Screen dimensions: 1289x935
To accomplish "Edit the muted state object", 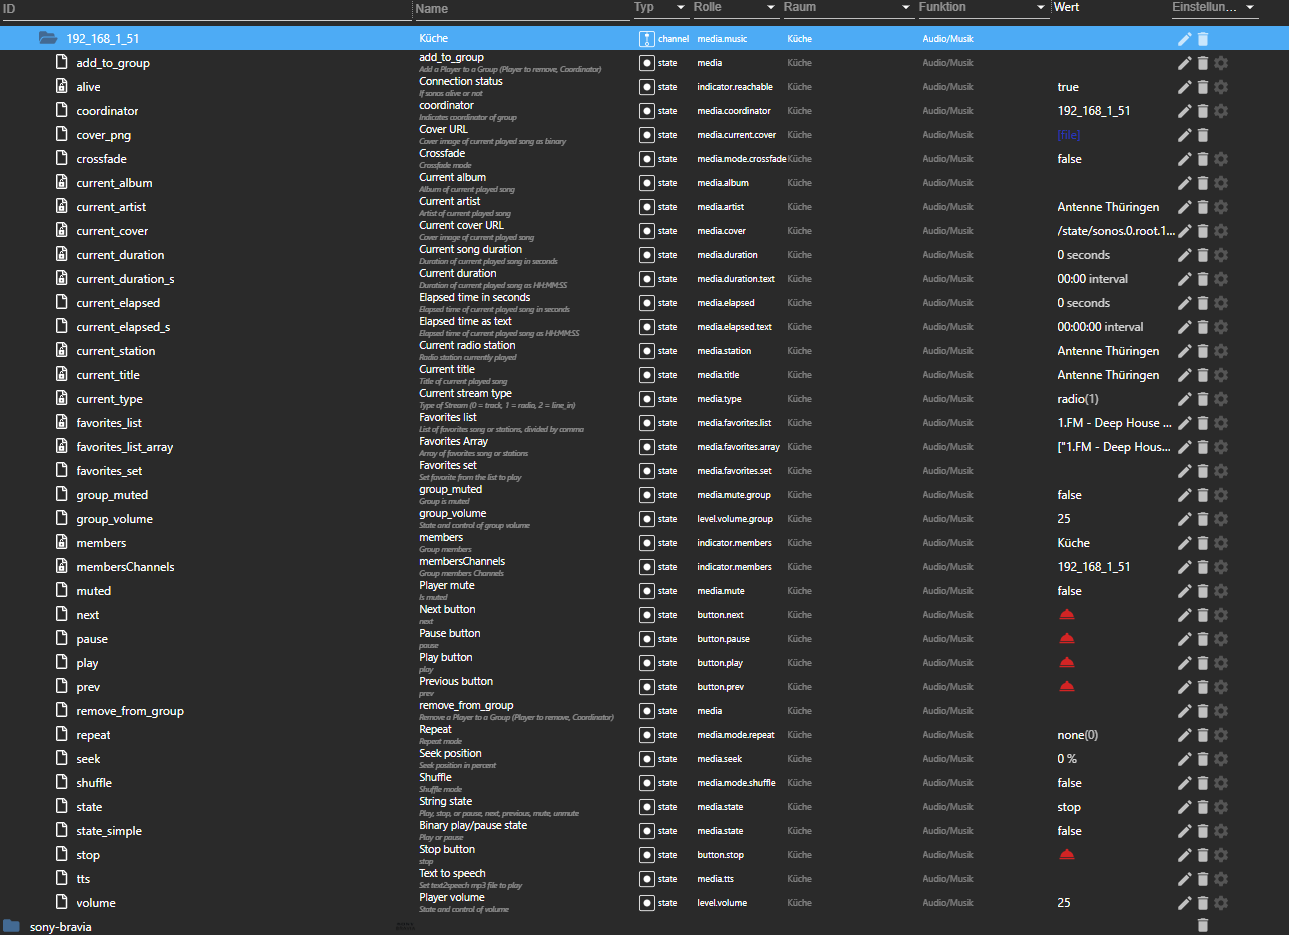I will click(x=1184, y=591).
